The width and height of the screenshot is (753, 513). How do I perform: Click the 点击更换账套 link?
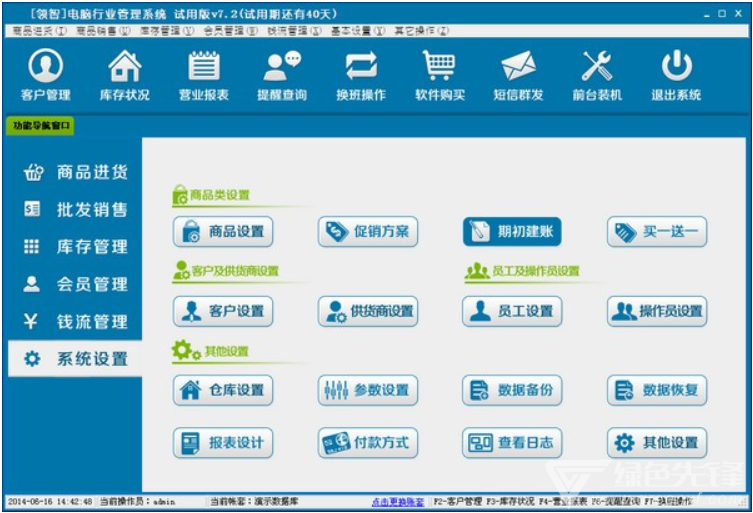(x=398, y=502)
